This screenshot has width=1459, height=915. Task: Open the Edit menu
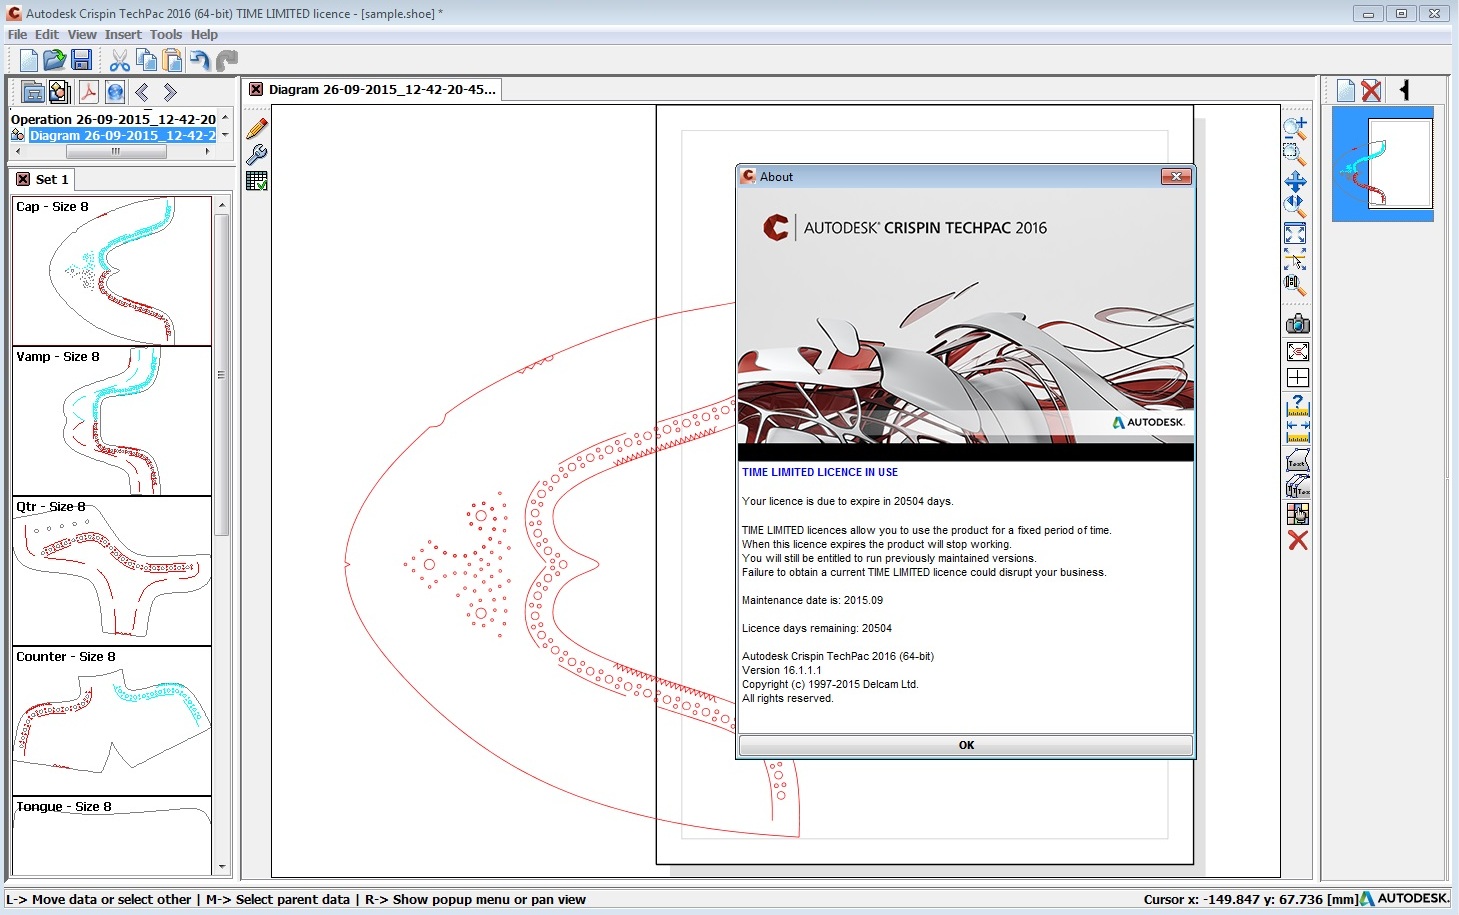coord(47,34)
